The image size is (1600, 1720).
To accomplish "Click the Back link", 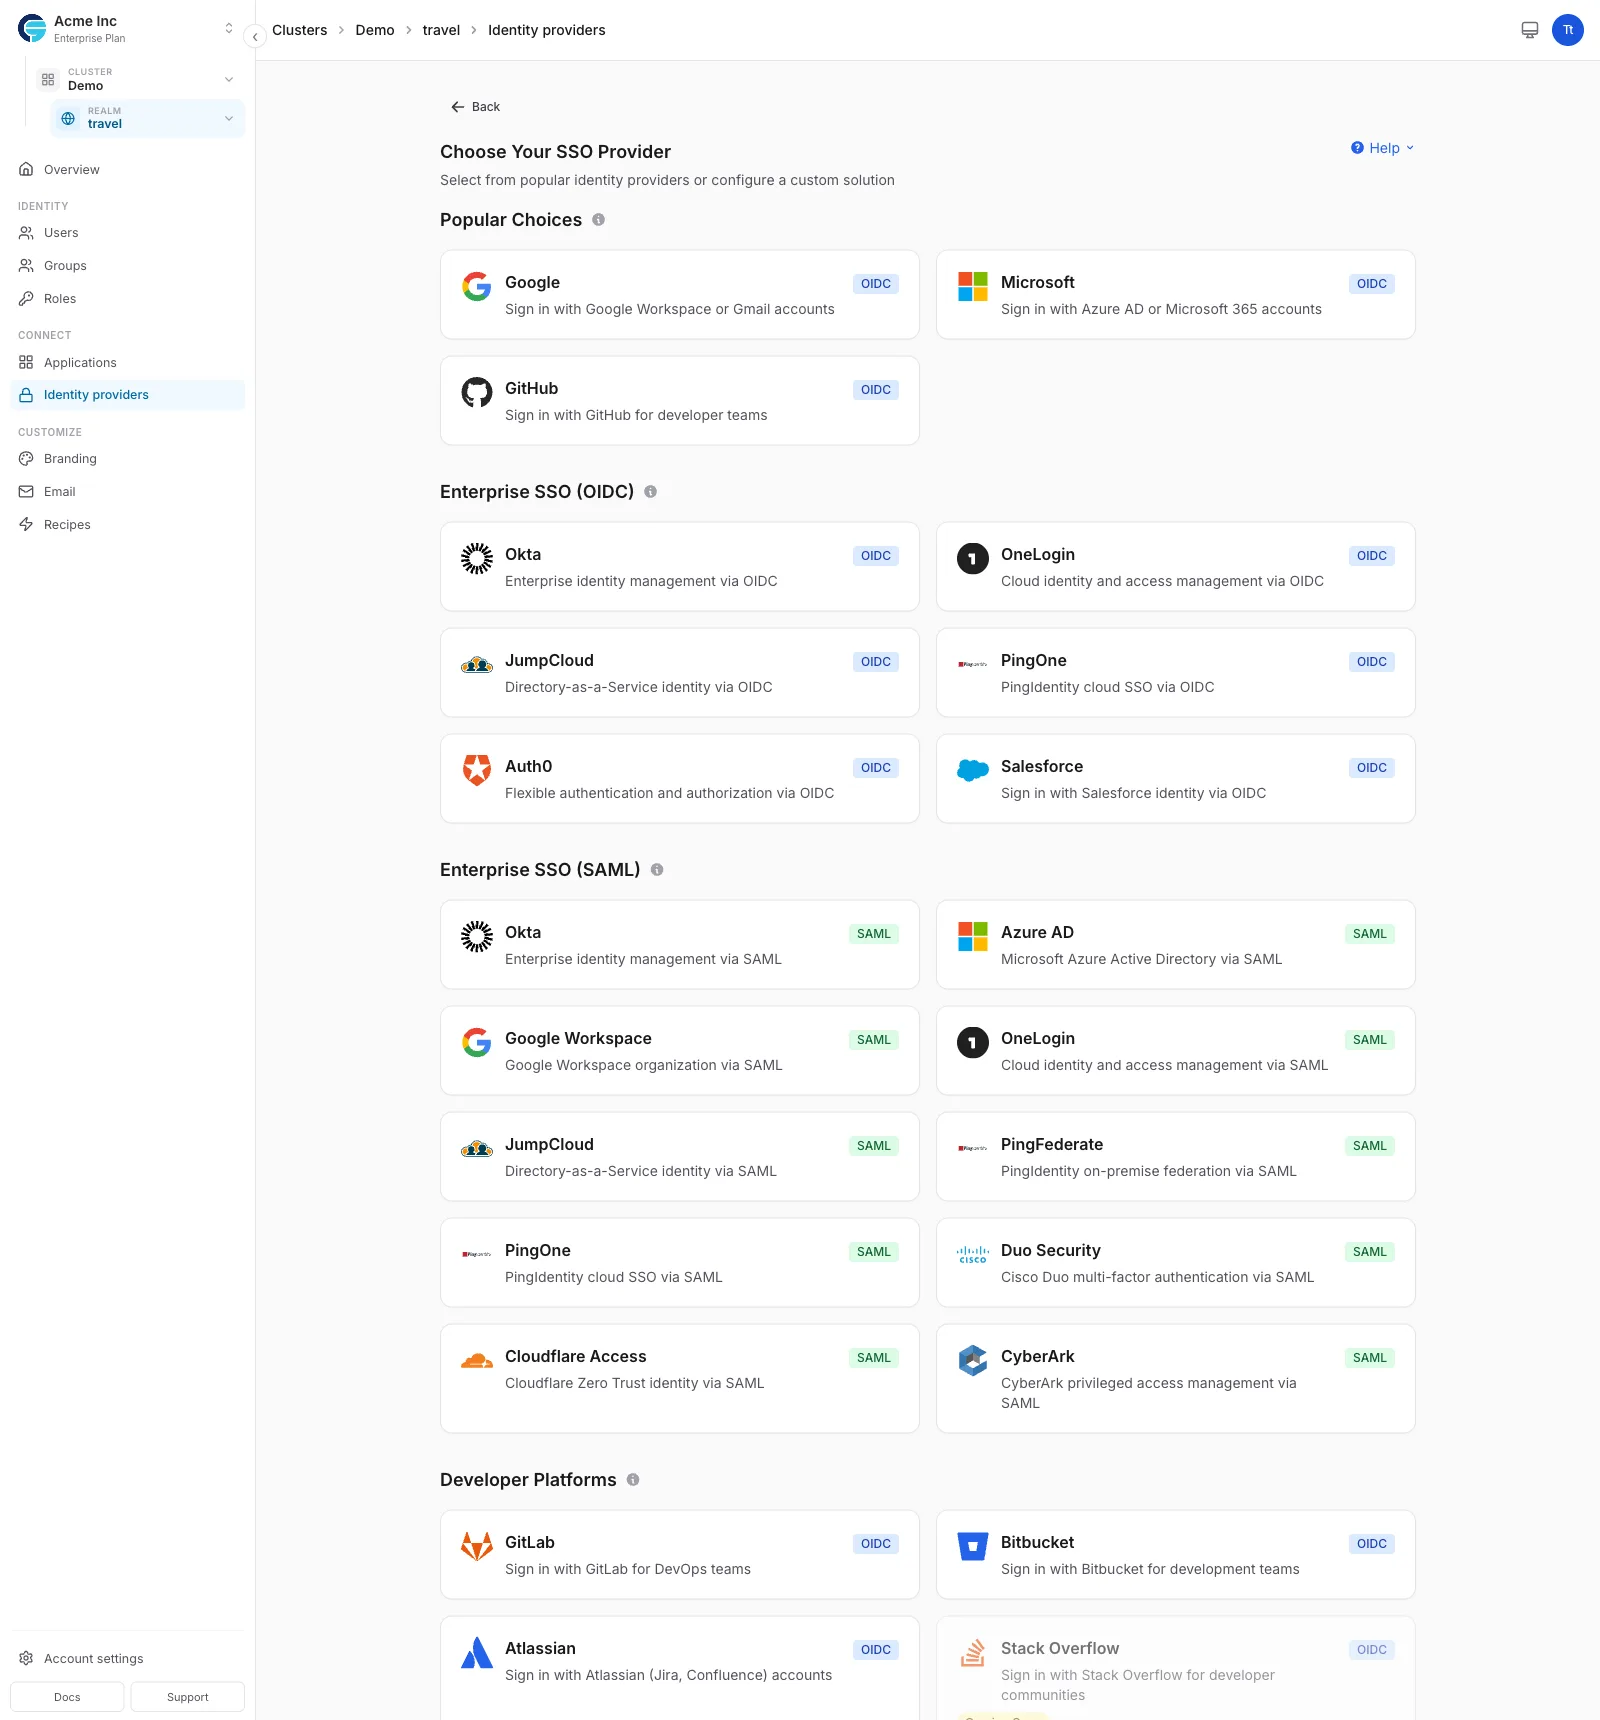I will 475,107.
